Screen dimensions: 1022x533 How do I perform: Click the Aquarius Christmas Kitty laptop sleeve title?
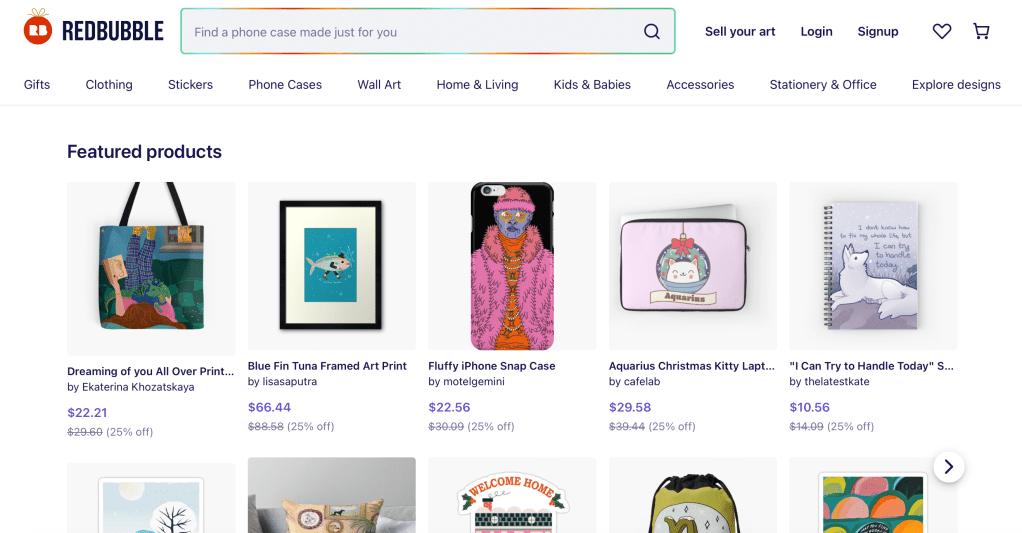(687, 366)
